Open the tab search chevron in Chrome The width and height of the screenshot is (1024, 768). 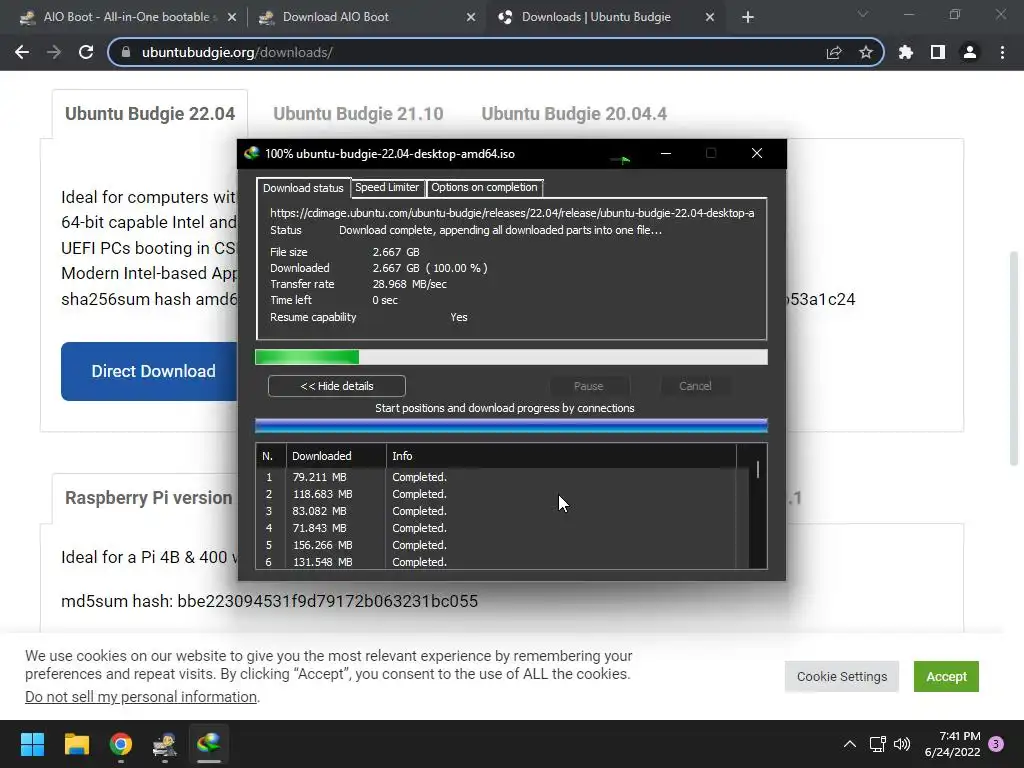(863, 14)
